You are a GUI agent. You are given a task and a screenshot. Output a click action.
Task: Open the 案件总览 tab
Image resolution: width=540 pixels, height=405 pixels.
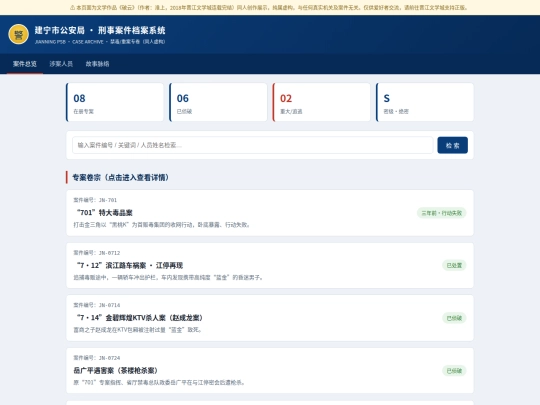(x=25, y=64)
